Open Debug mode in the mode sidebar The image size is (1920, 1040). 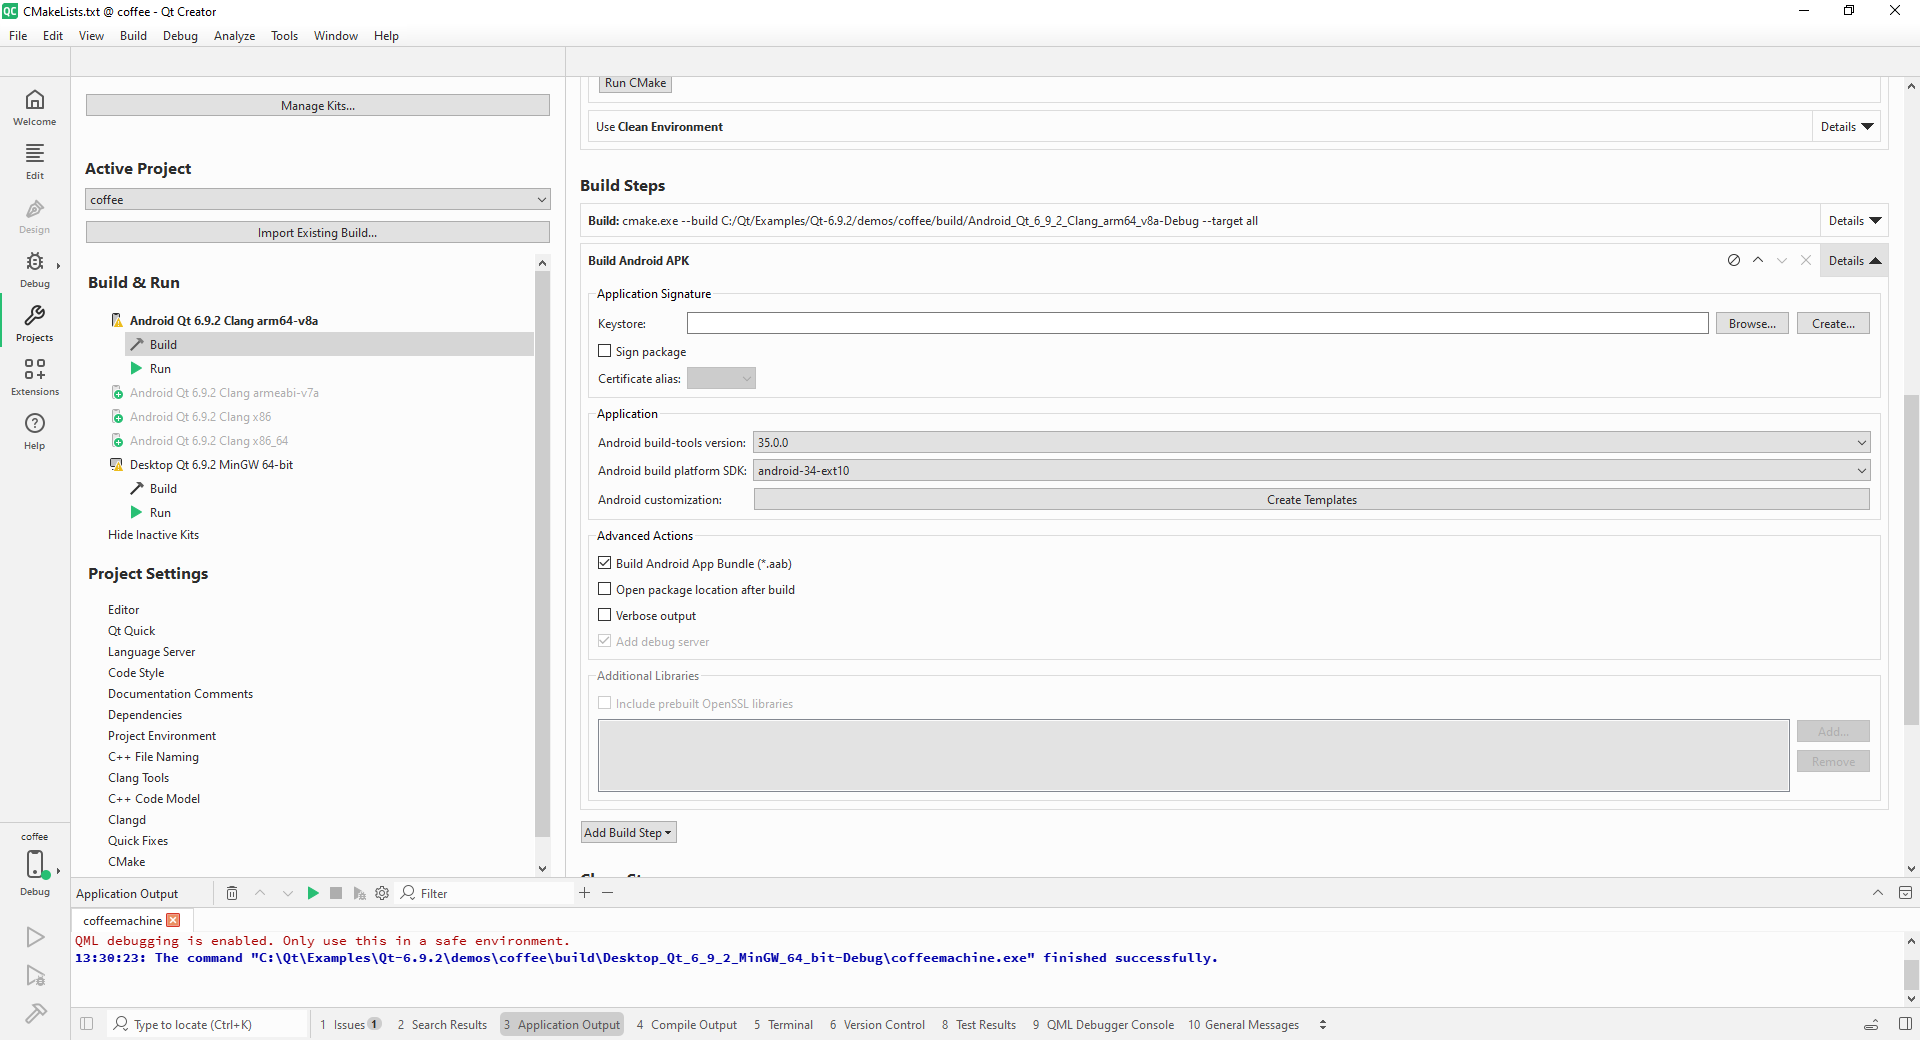pos(35,269)
